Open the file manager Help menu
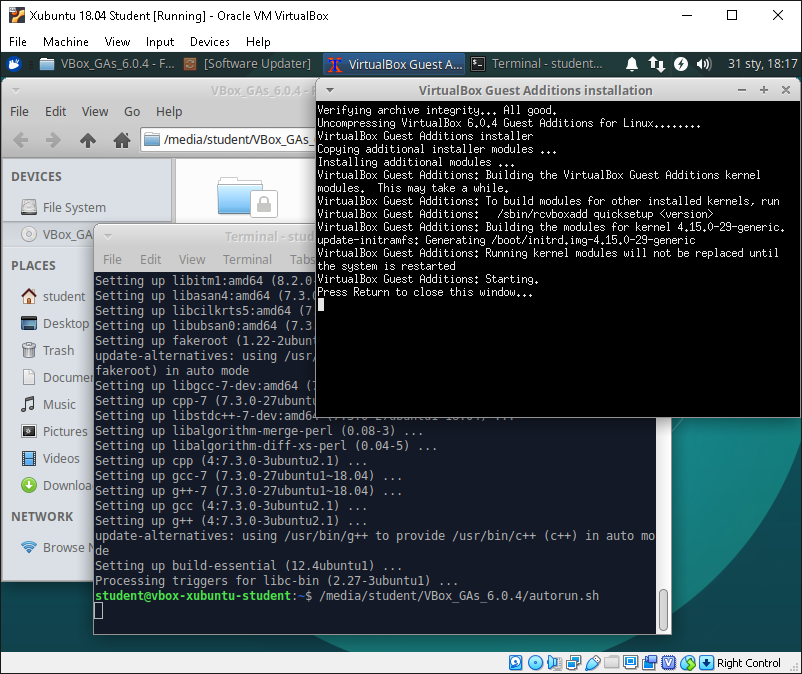Screen dimensions: 802x674 click(169, 111)
